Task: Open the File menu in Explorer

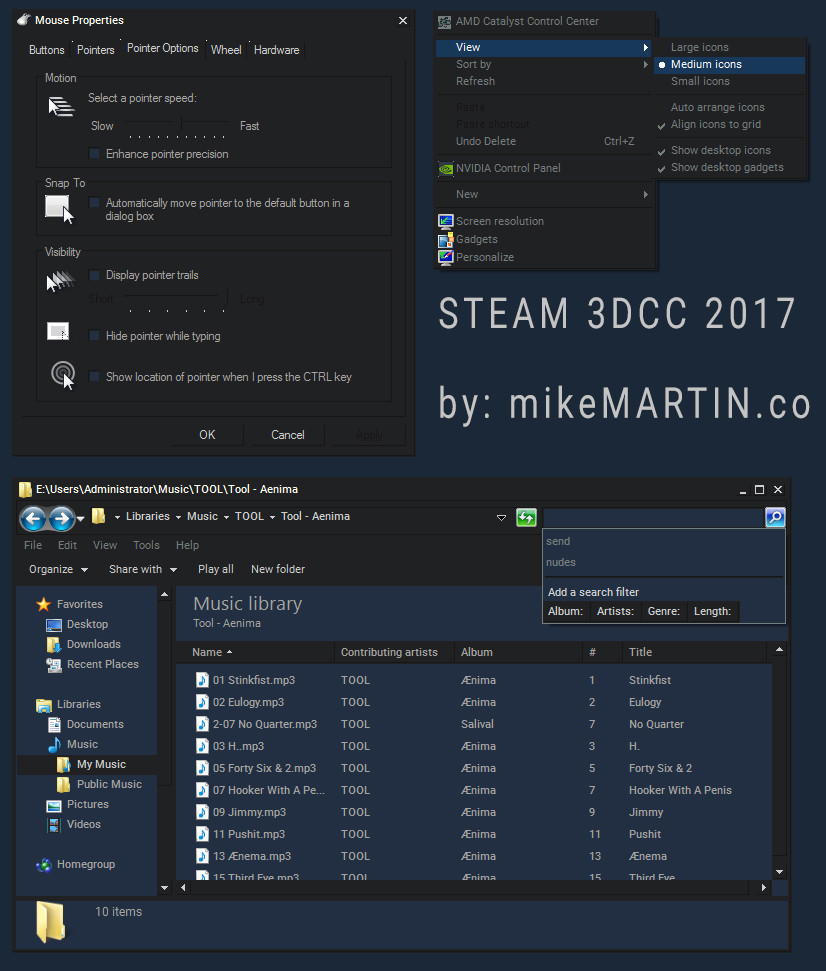Action: 33,545
